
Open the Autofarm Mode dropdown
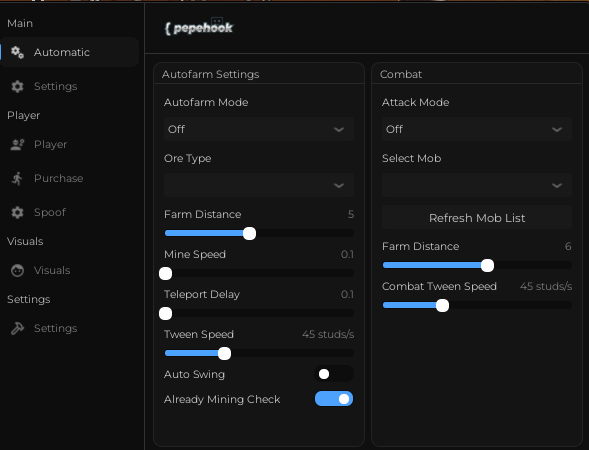[x=259, y=129]
